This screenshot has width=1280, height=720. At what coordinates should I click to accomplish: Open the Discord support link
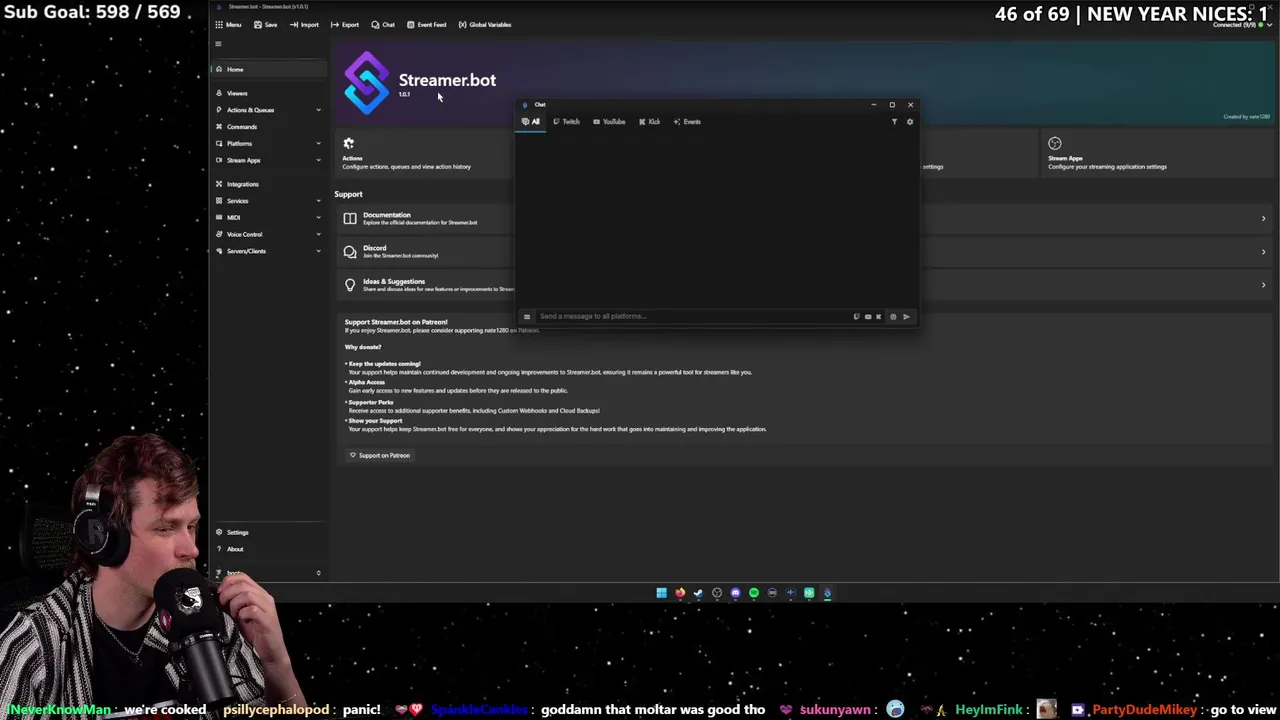(x=400, y=251)
